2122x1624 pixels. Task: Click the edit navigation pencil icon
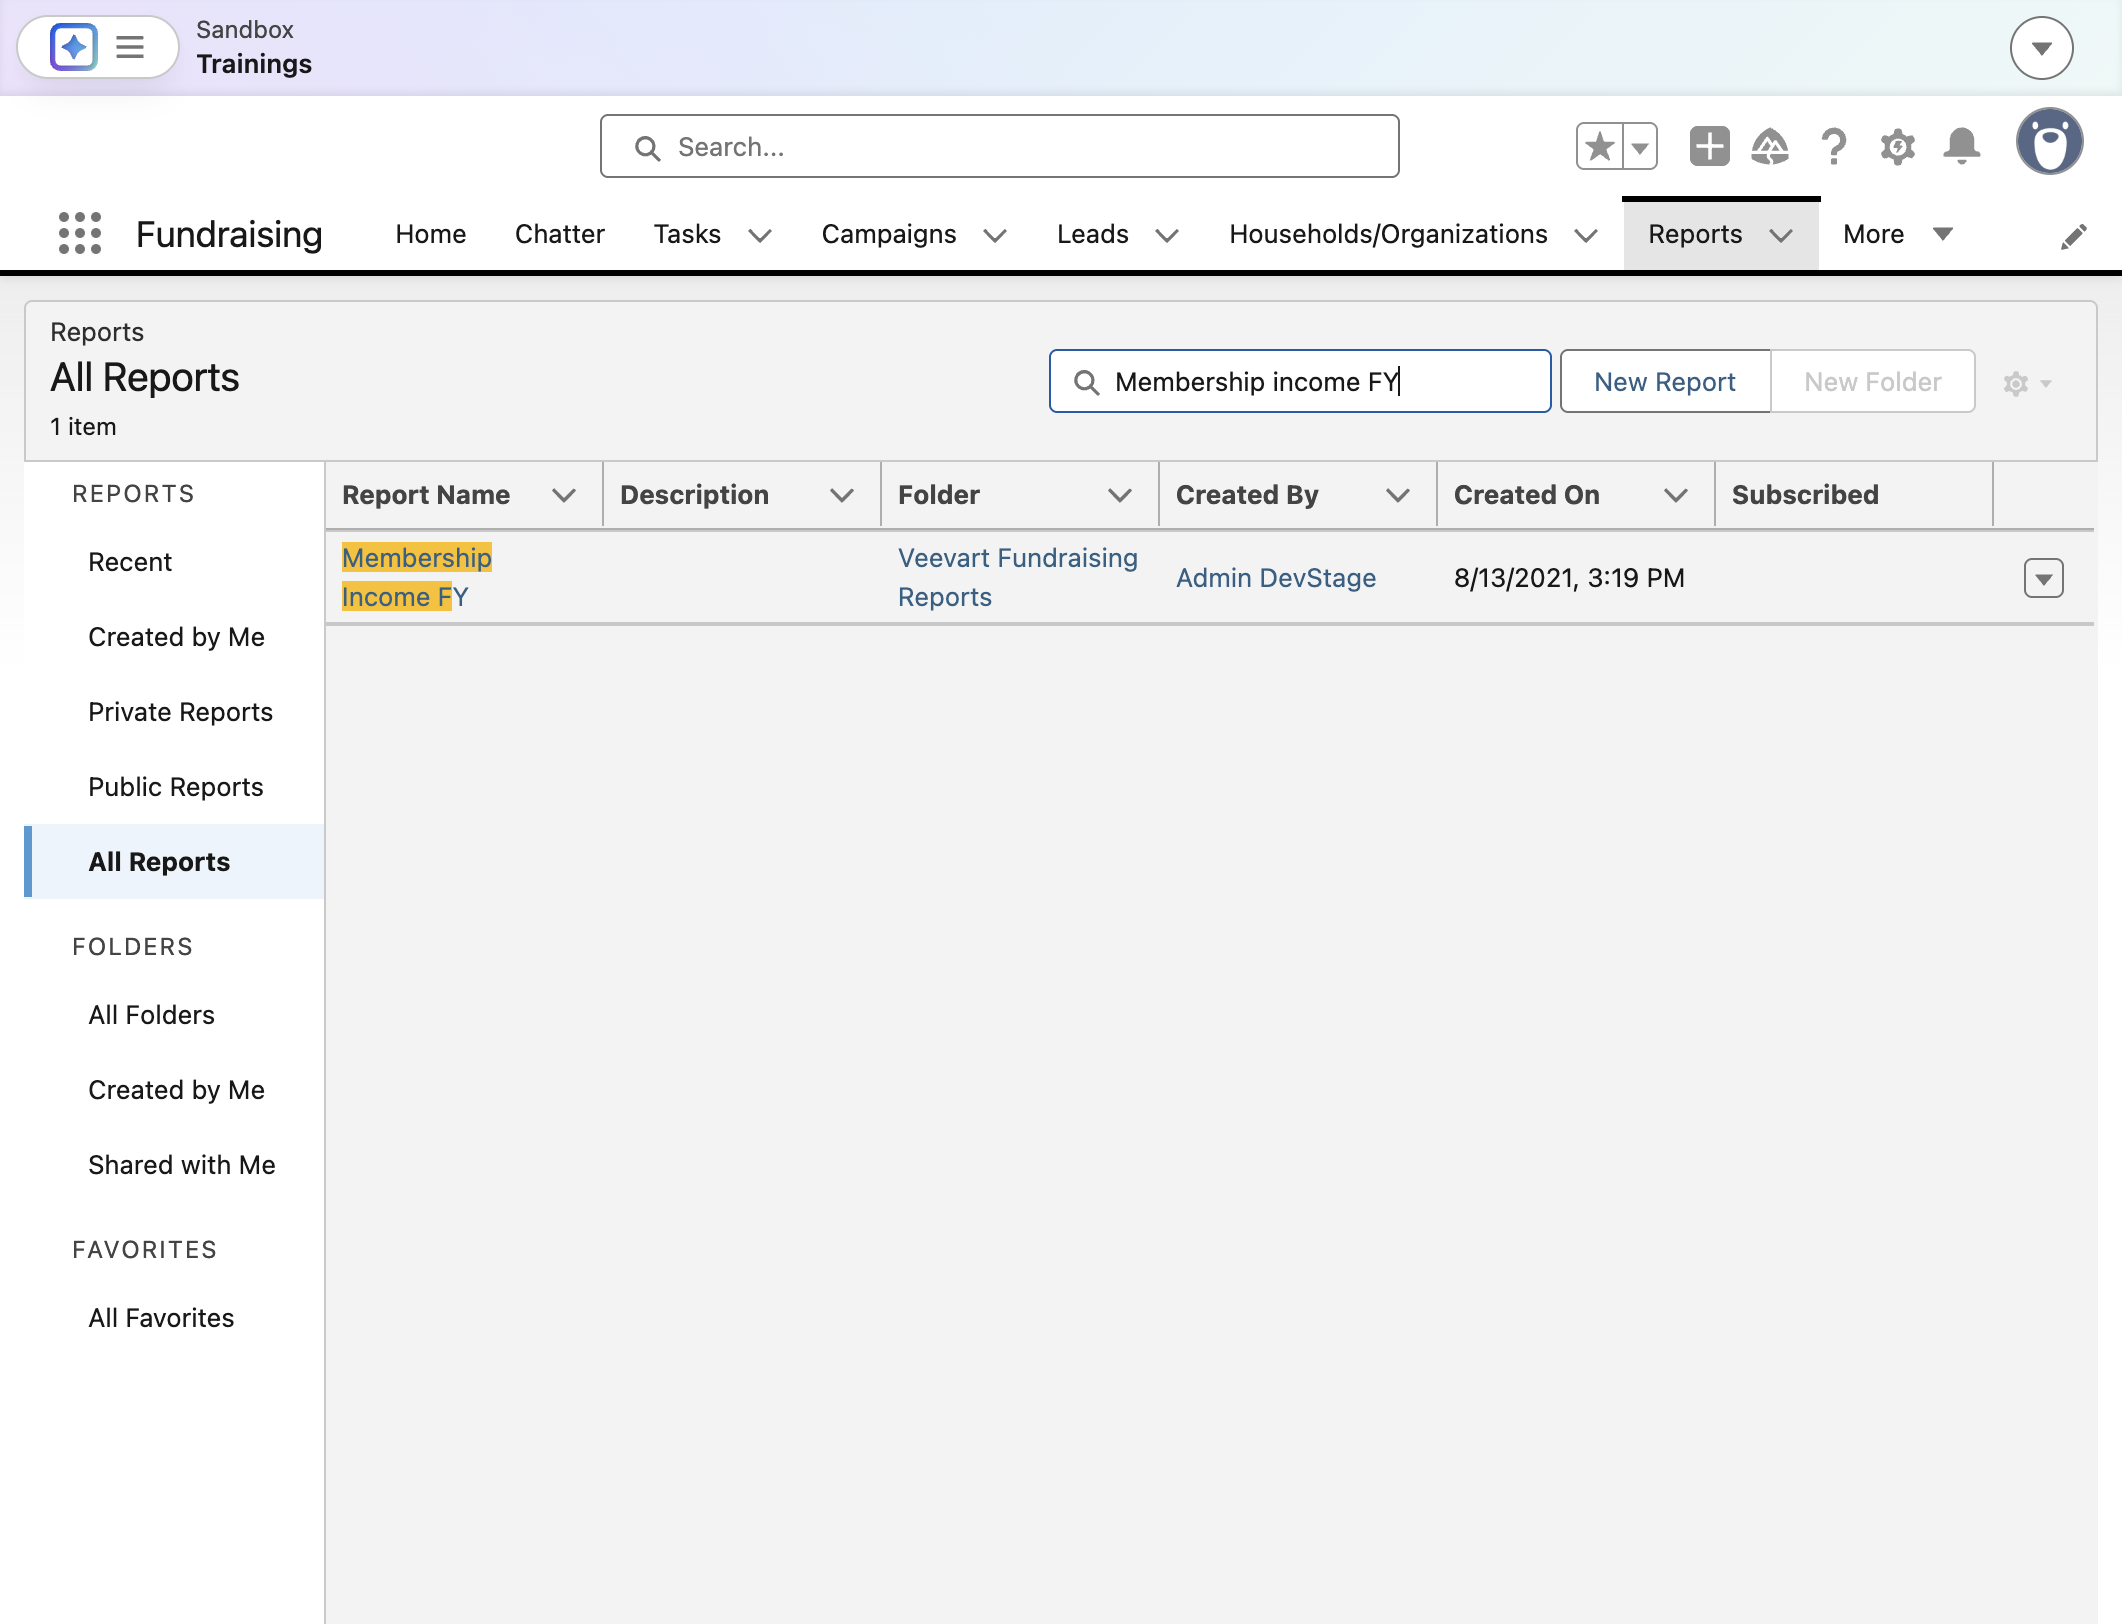pos(2073,236)
